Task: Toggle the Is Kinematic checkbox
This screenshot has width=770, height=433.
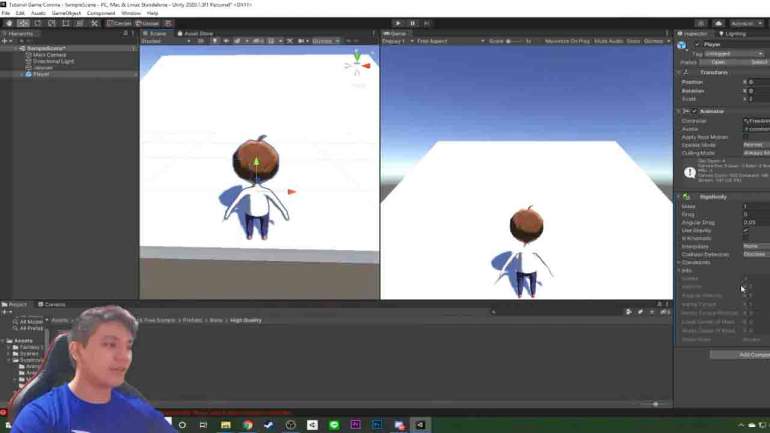Action: [x=745, y=238]
